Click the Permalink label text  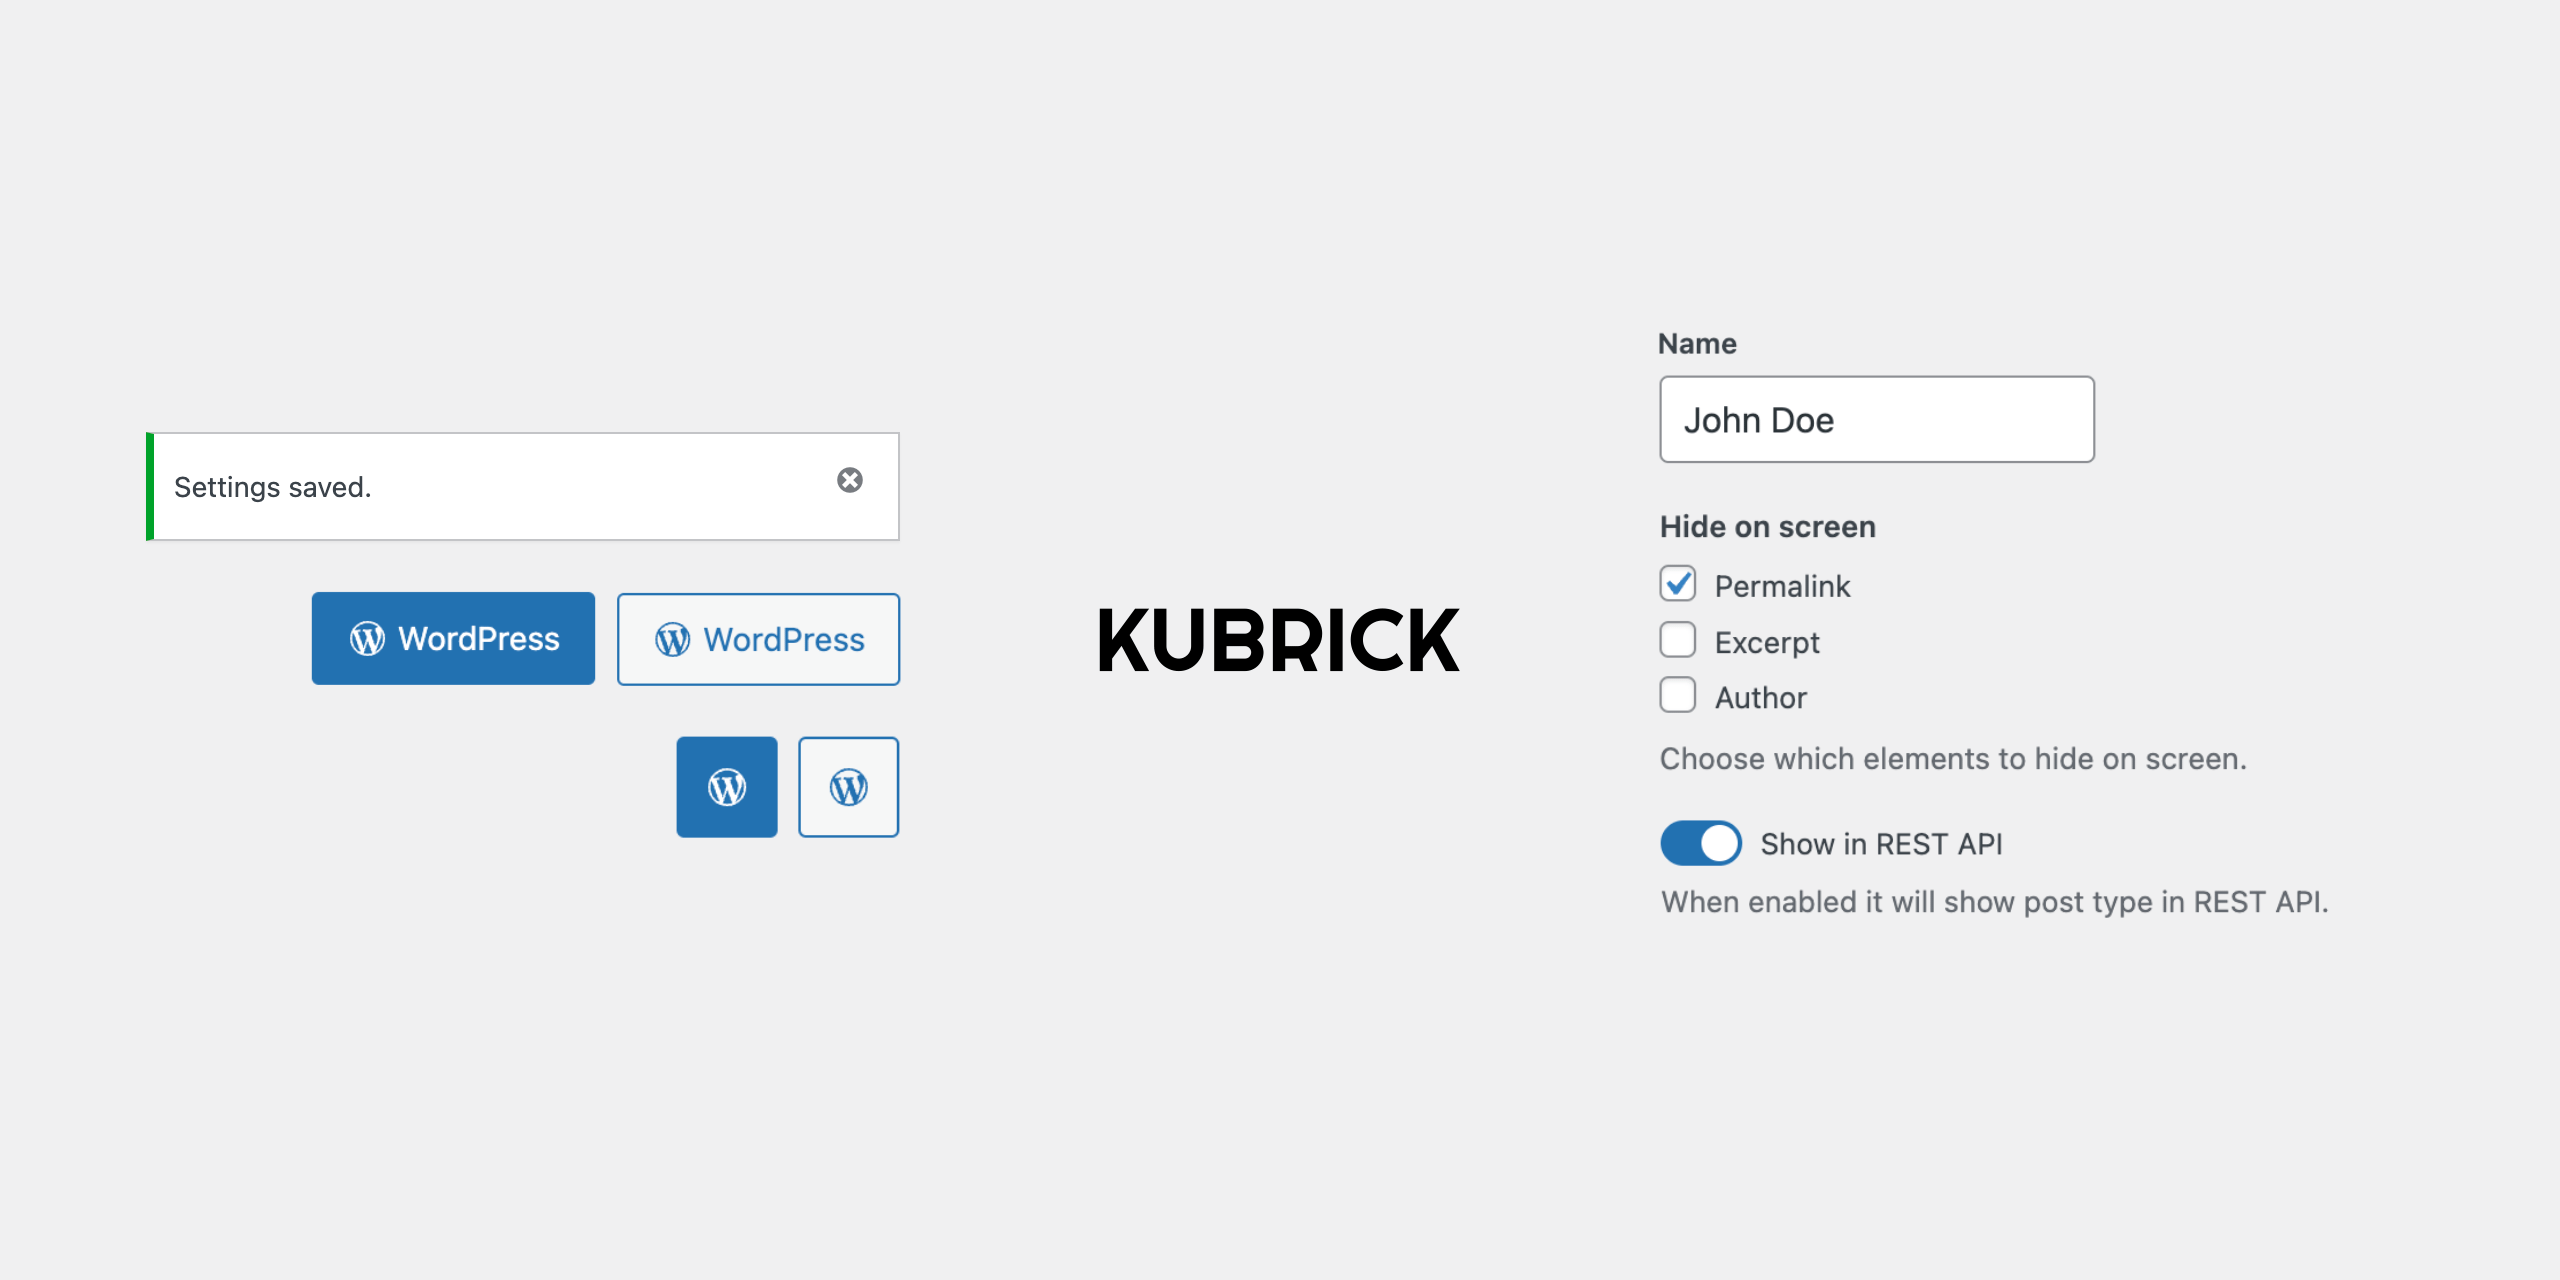coord(1782,586)
